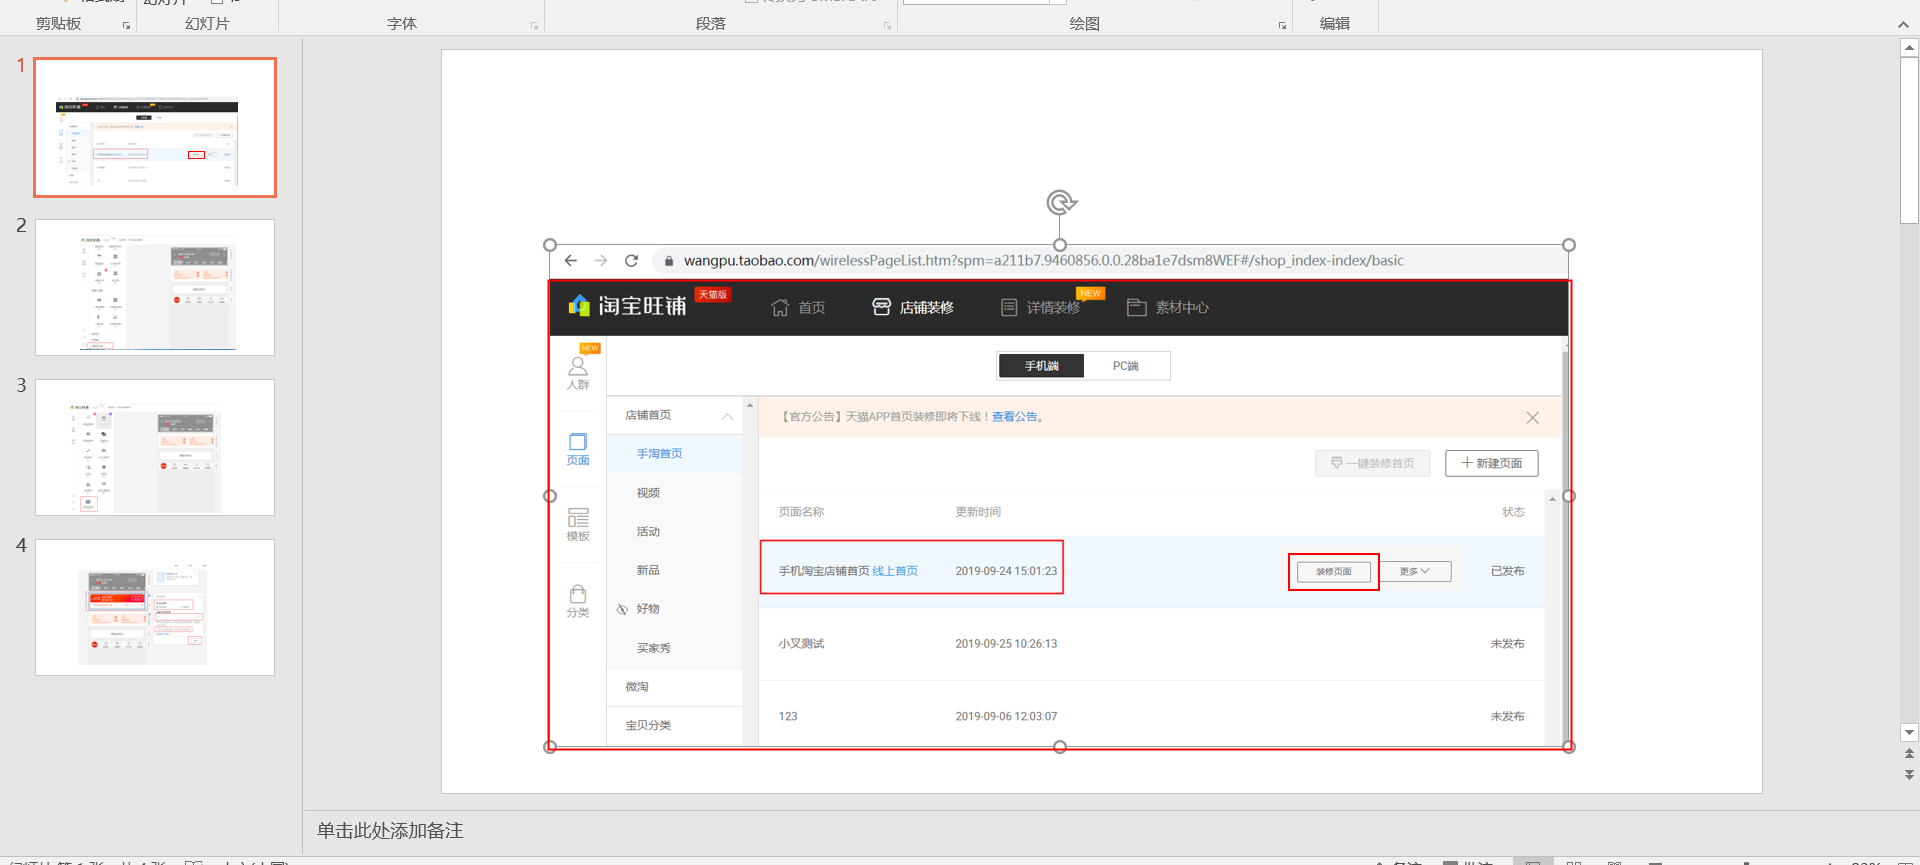The height and width of the screenshot is (865, 1920).
Task: Select 买家秀 in the page list
Action: click(x=654, y=648)
